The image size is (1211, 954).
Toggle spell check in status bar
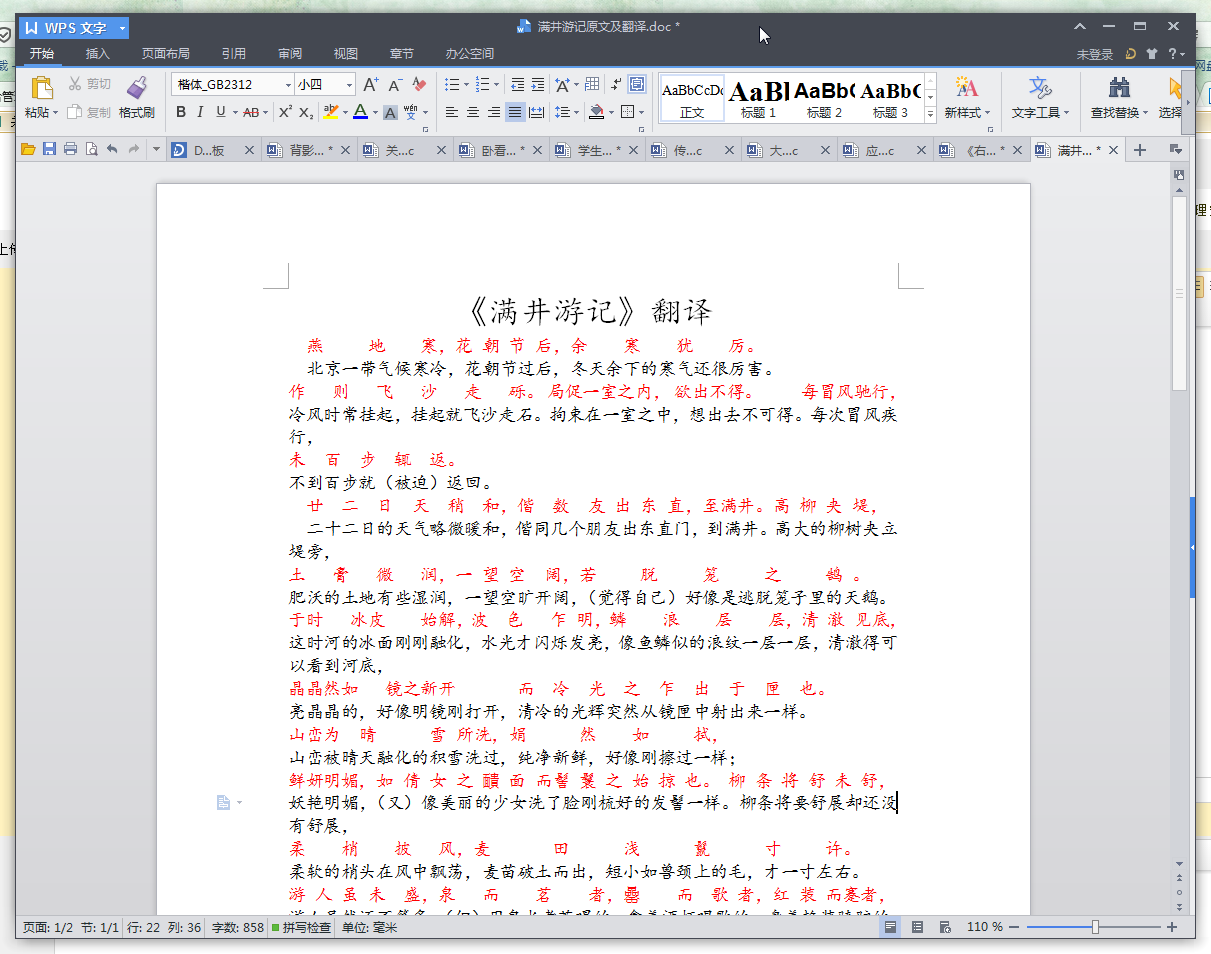pyautogui.click(x=301, y=928)
